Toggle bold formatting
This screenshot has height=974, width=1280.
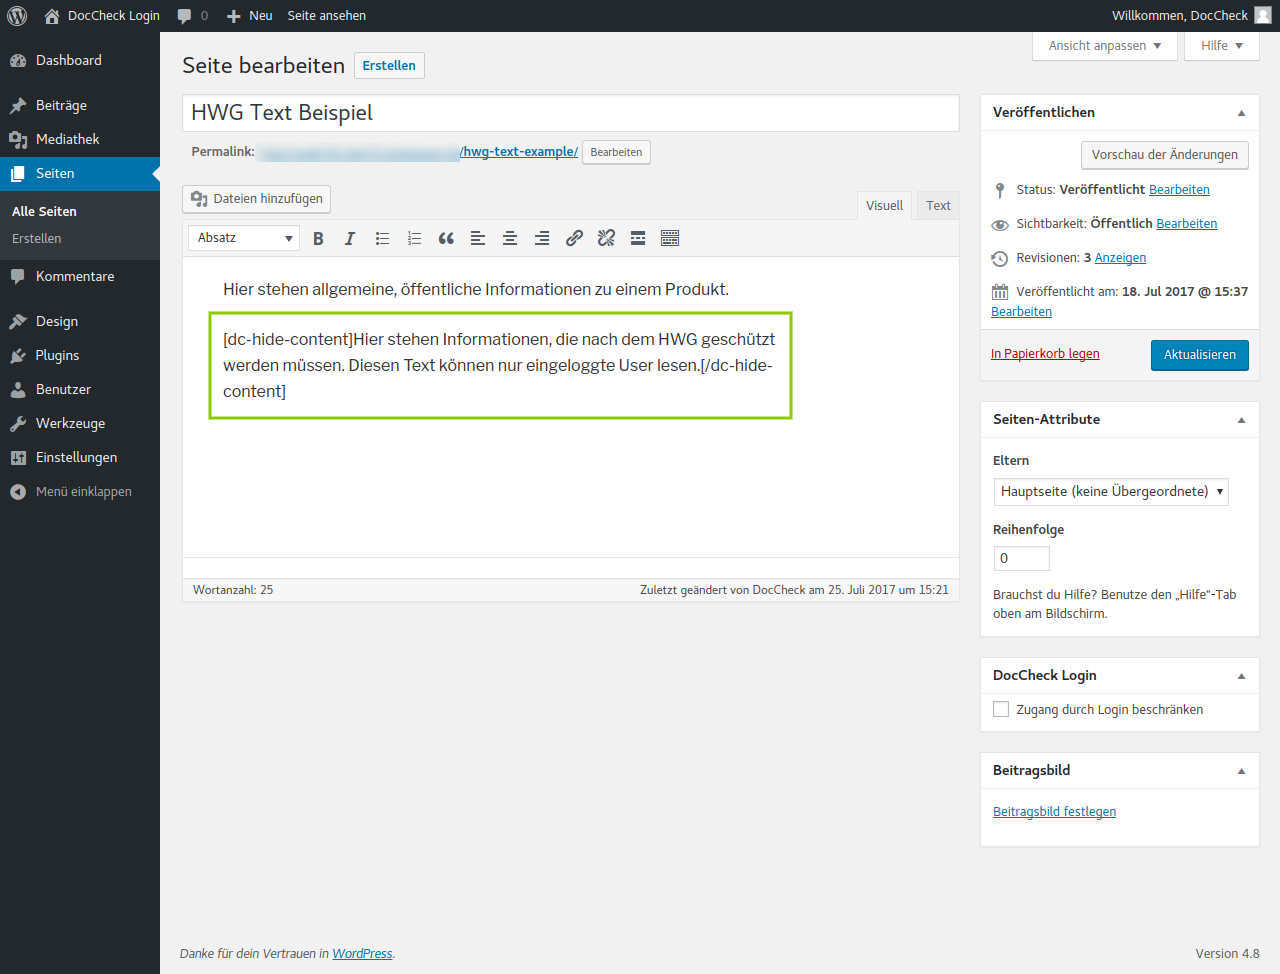tap(318, 238)
